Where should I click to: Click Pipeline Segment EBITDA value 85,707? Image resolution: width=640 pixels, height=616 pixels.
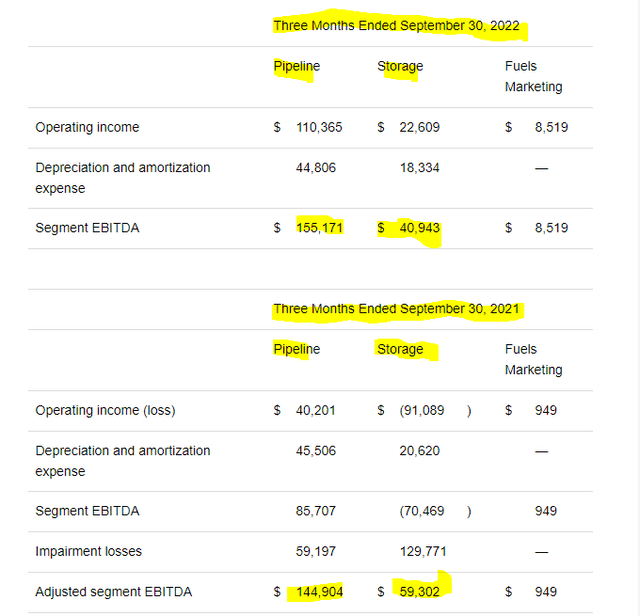[x=316, y=511]
